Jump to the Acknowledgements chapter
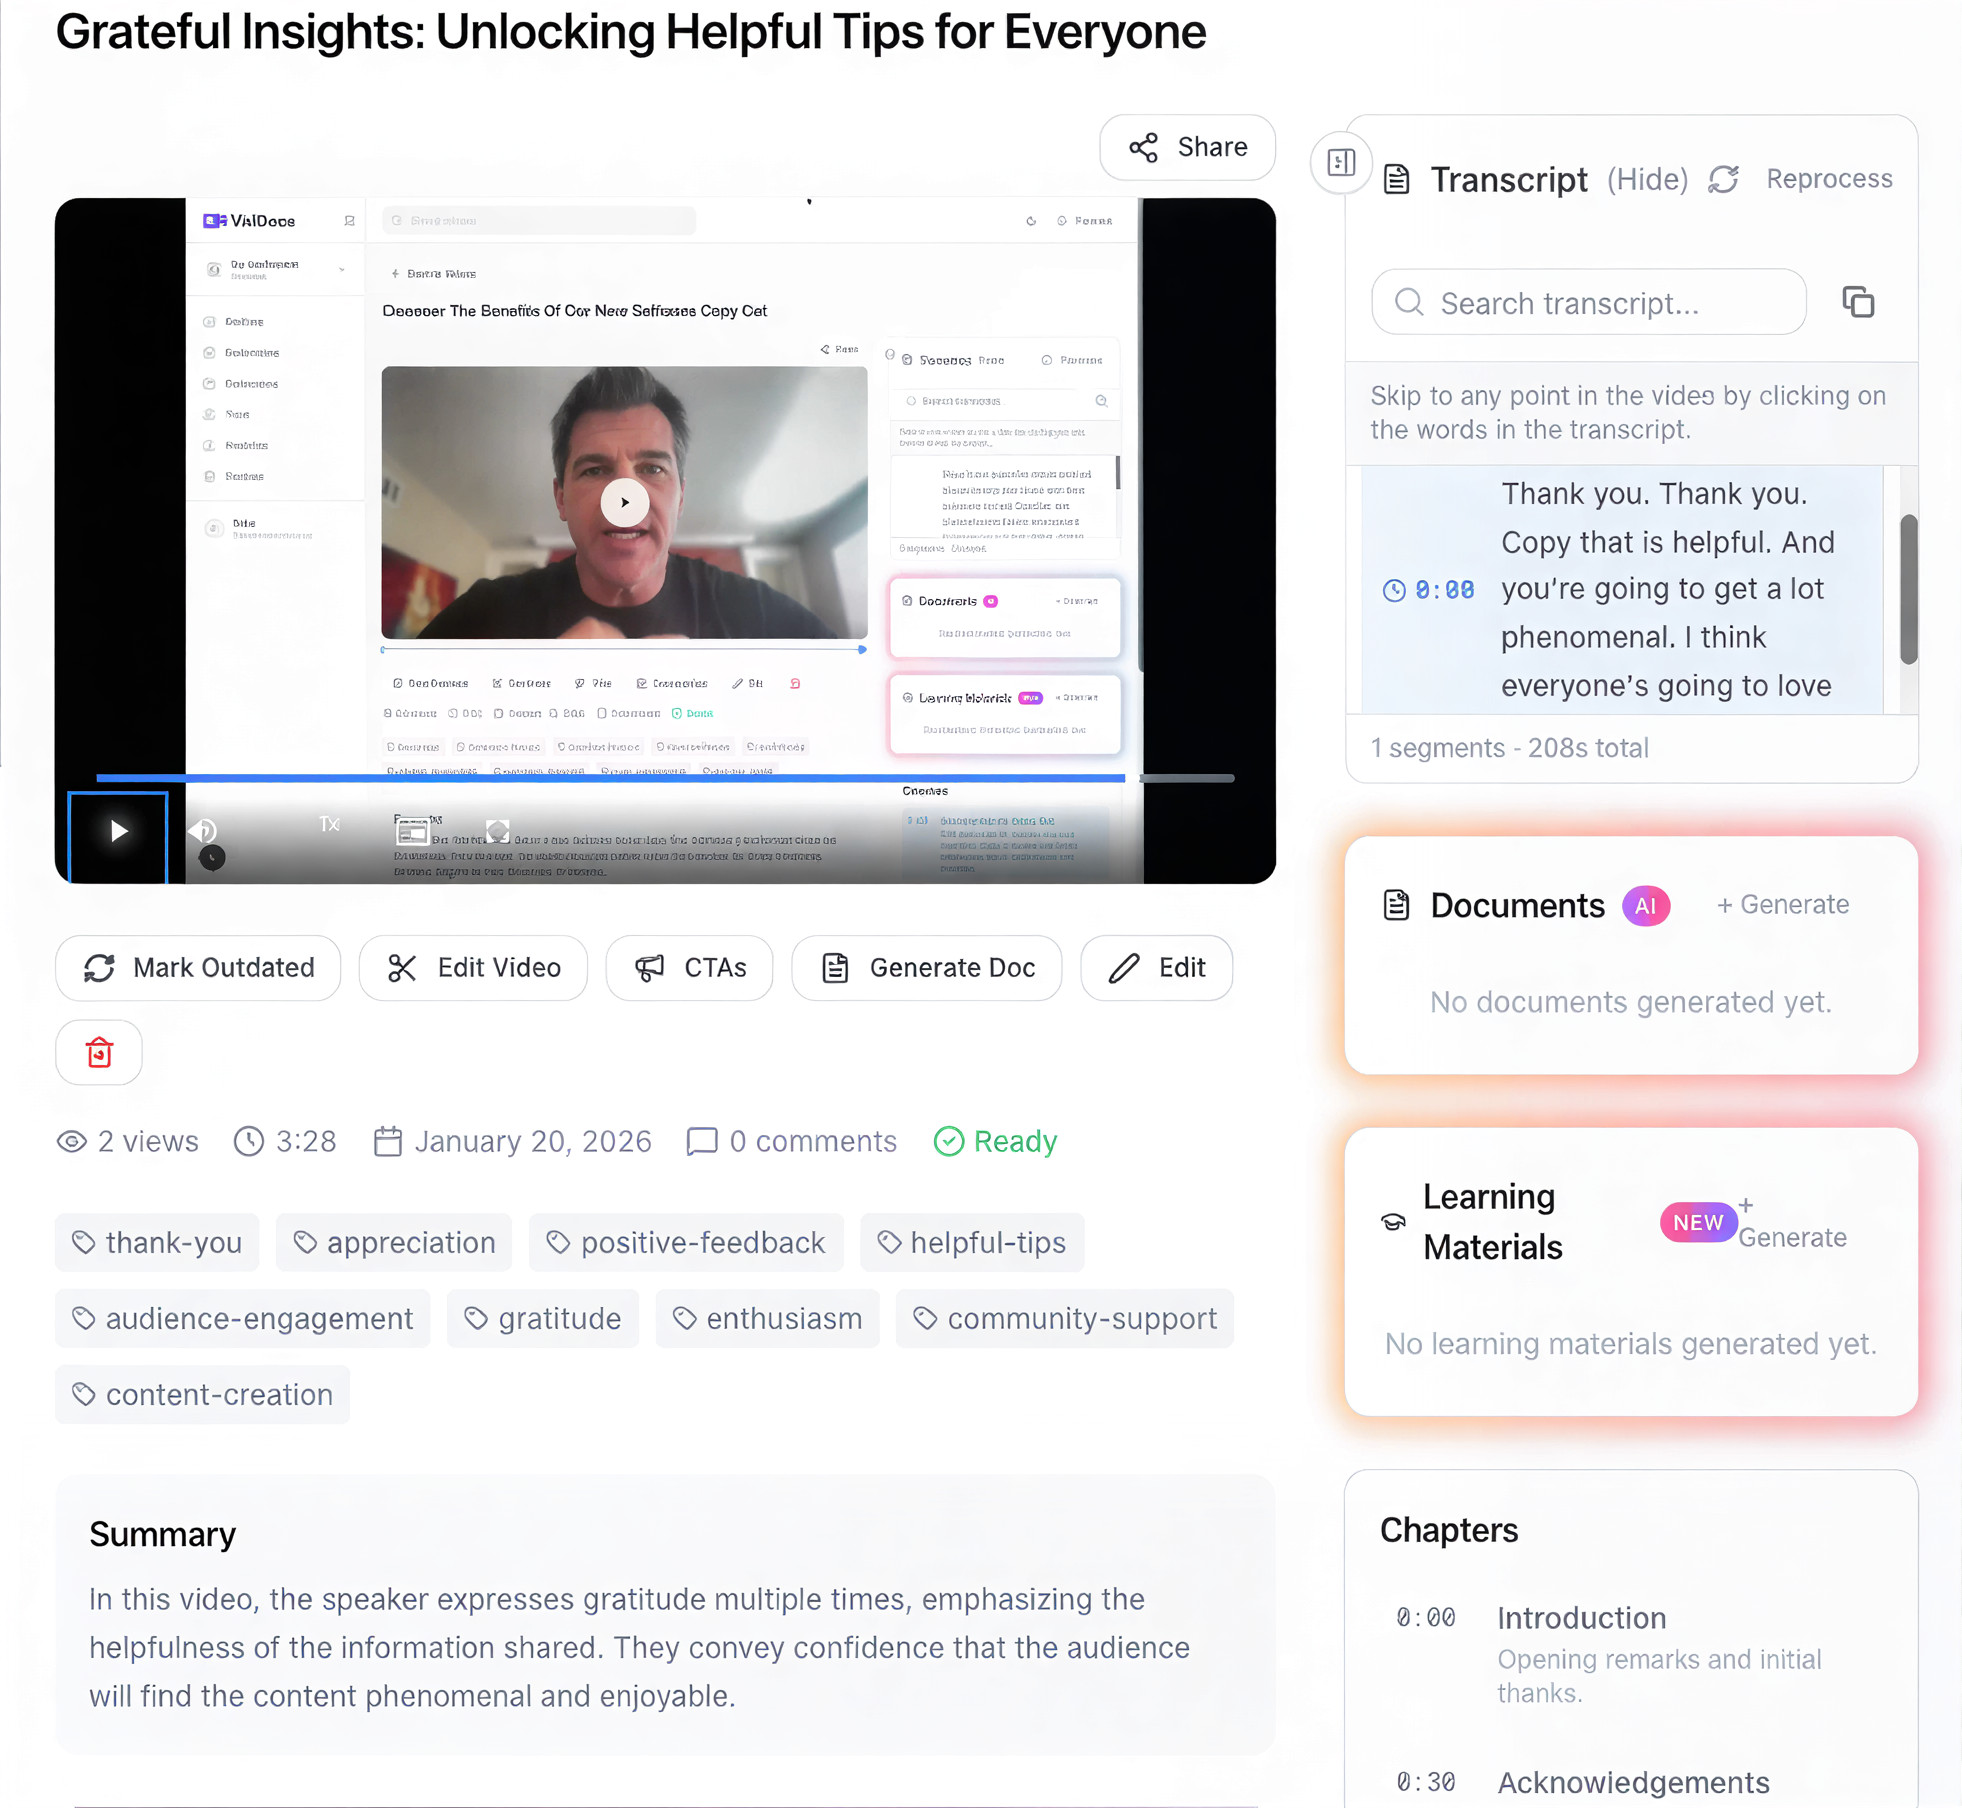The height and width of the screenshot is (1808, 1962). (x=1632, y=1782)
